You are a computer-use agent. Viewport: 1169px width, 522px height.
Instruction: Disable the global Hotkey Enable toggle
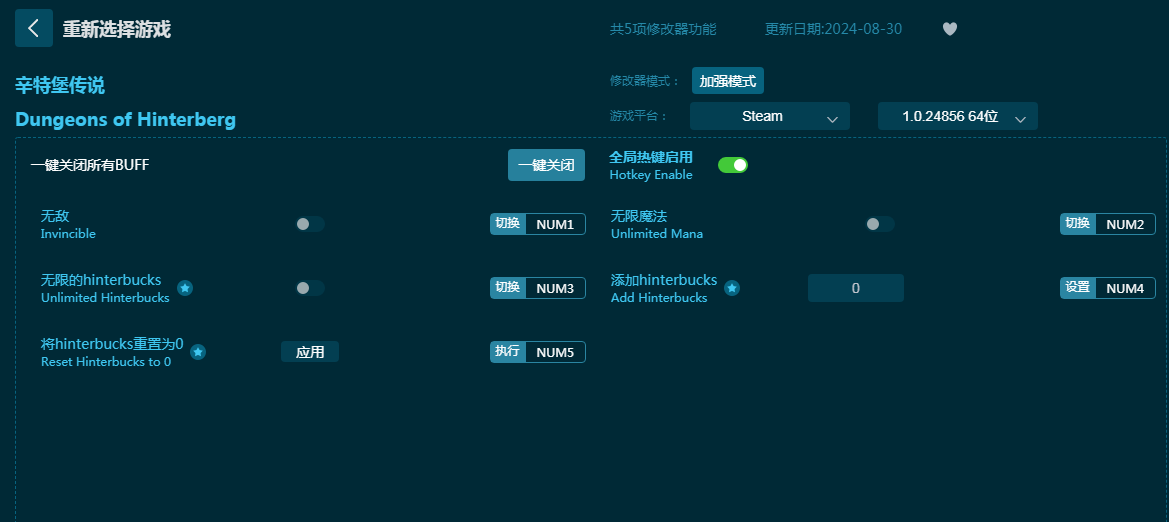pos(733,165)
